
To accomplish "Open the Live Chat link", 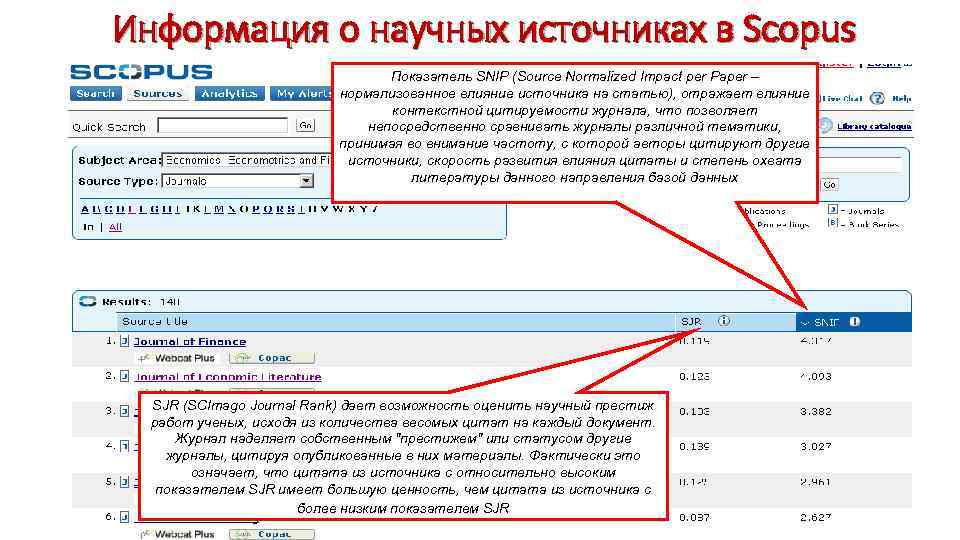I will [x=842, y=99].
